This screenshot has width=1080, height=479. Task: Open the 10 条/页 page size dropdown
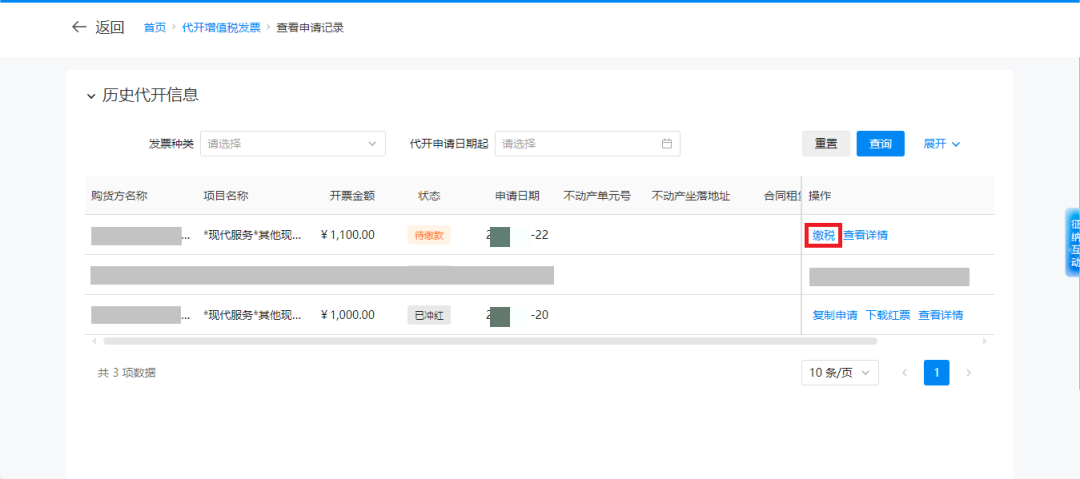[x=840, y=373]
